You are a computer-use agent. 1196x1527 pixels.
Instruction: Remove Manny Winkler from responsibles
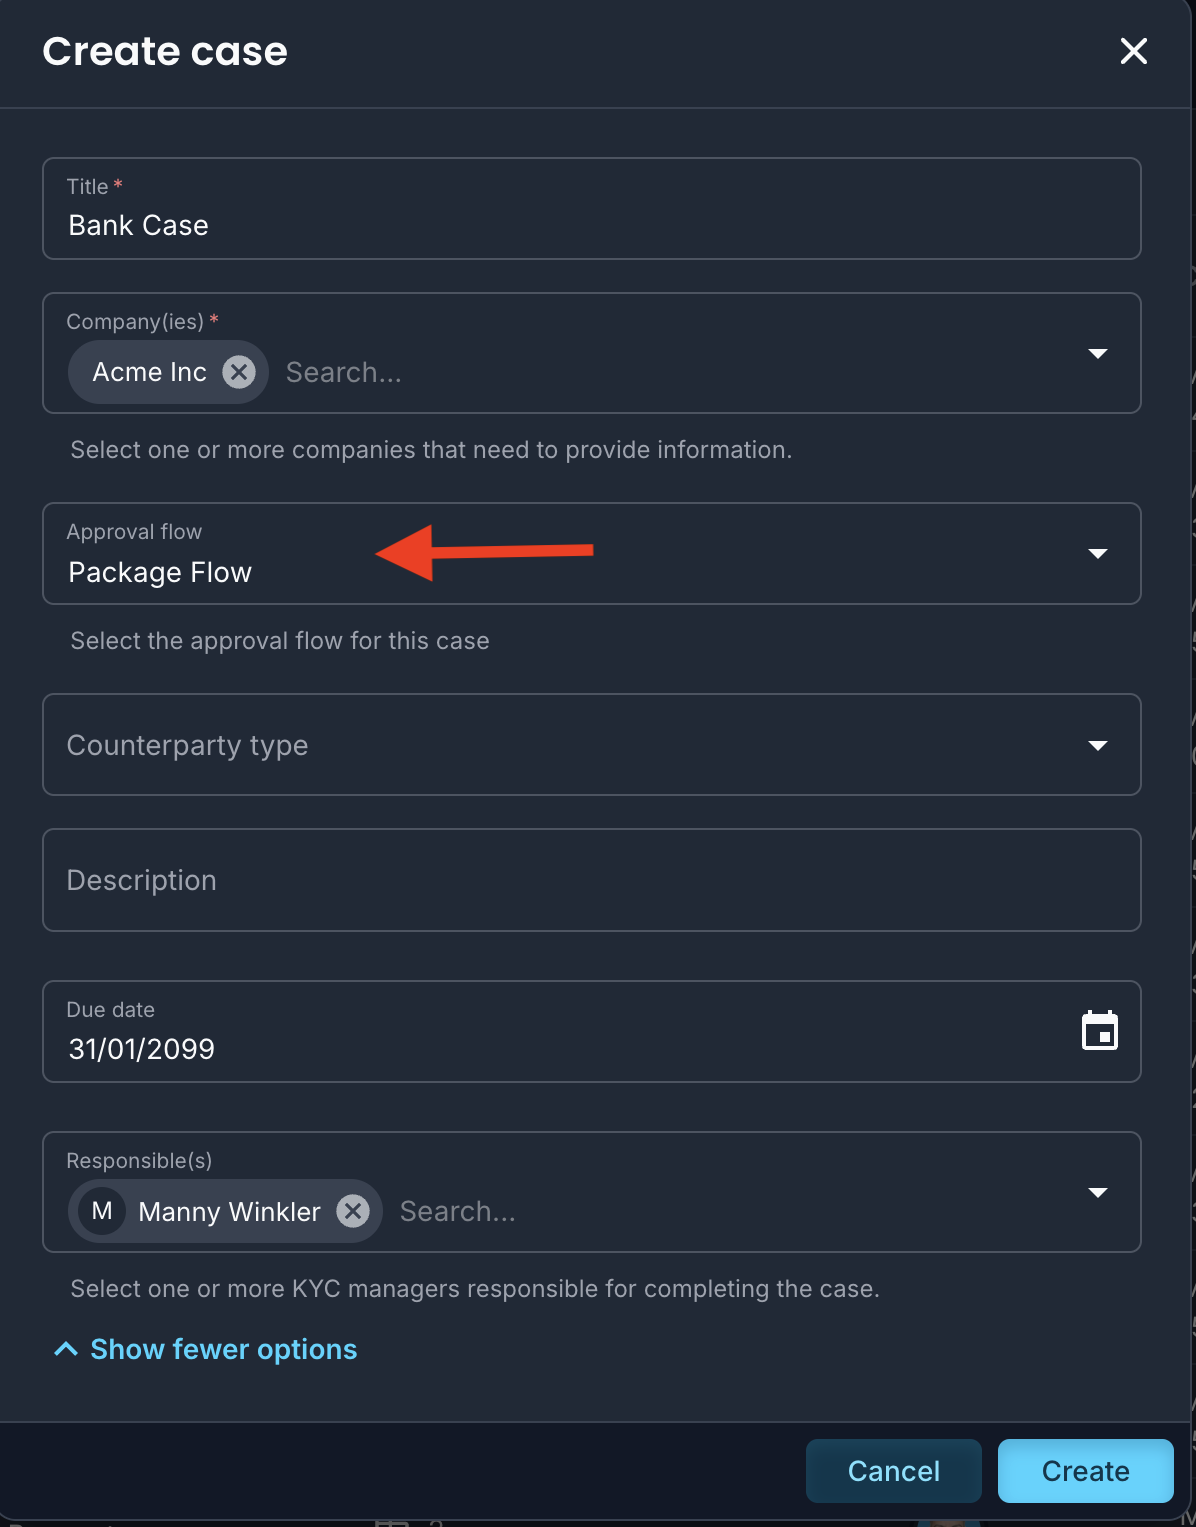pos(352,1211)
